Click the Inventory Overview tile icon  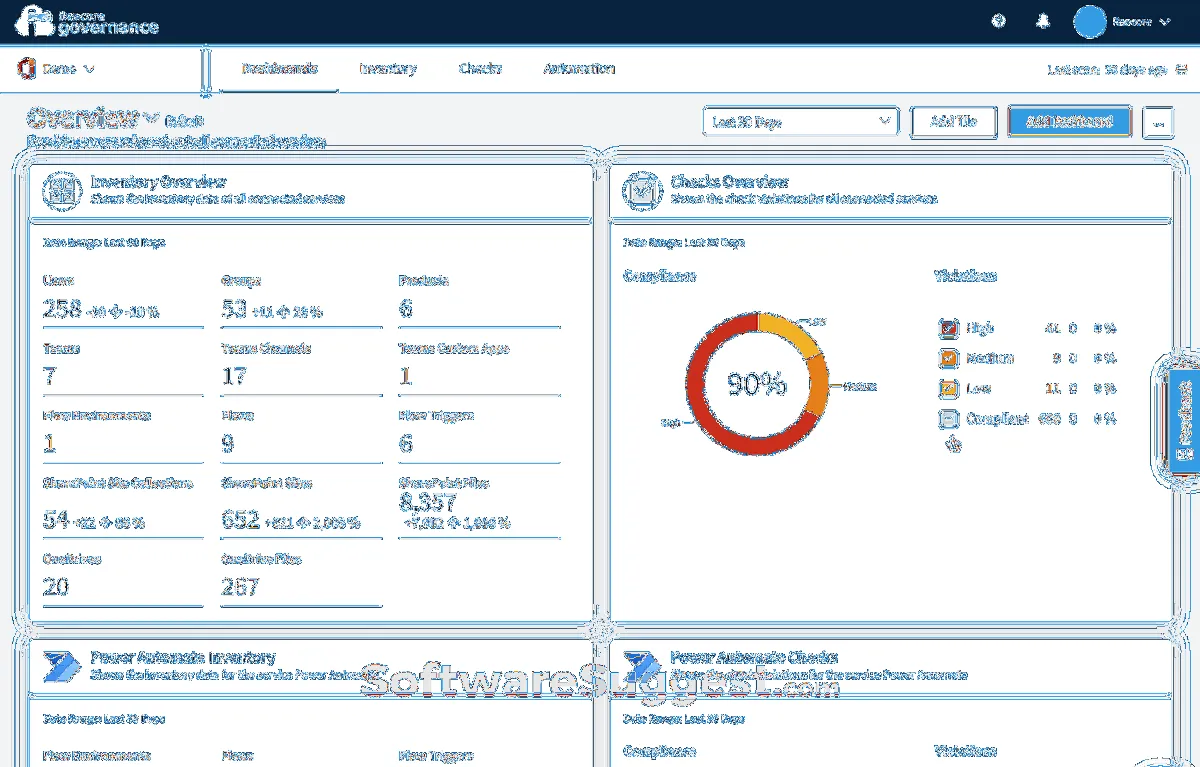[x=62, y=190]
